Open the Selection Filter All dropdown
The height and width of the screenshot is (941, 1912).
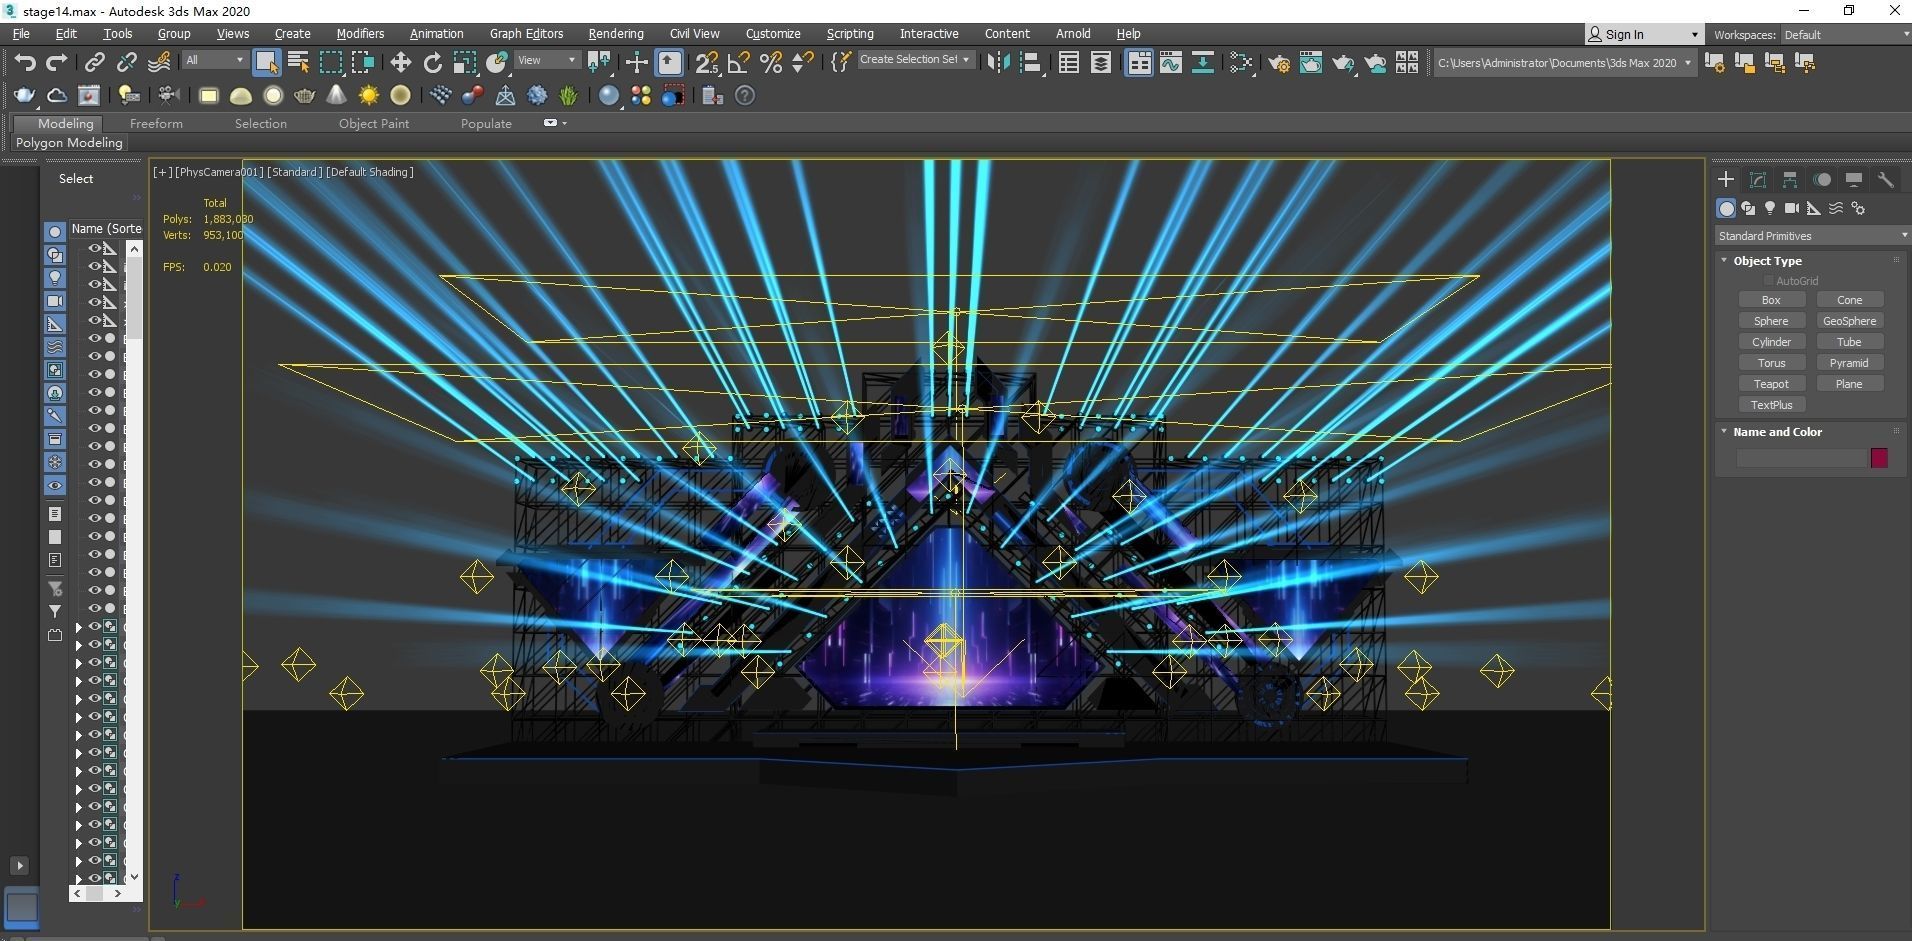click(214, 60)
